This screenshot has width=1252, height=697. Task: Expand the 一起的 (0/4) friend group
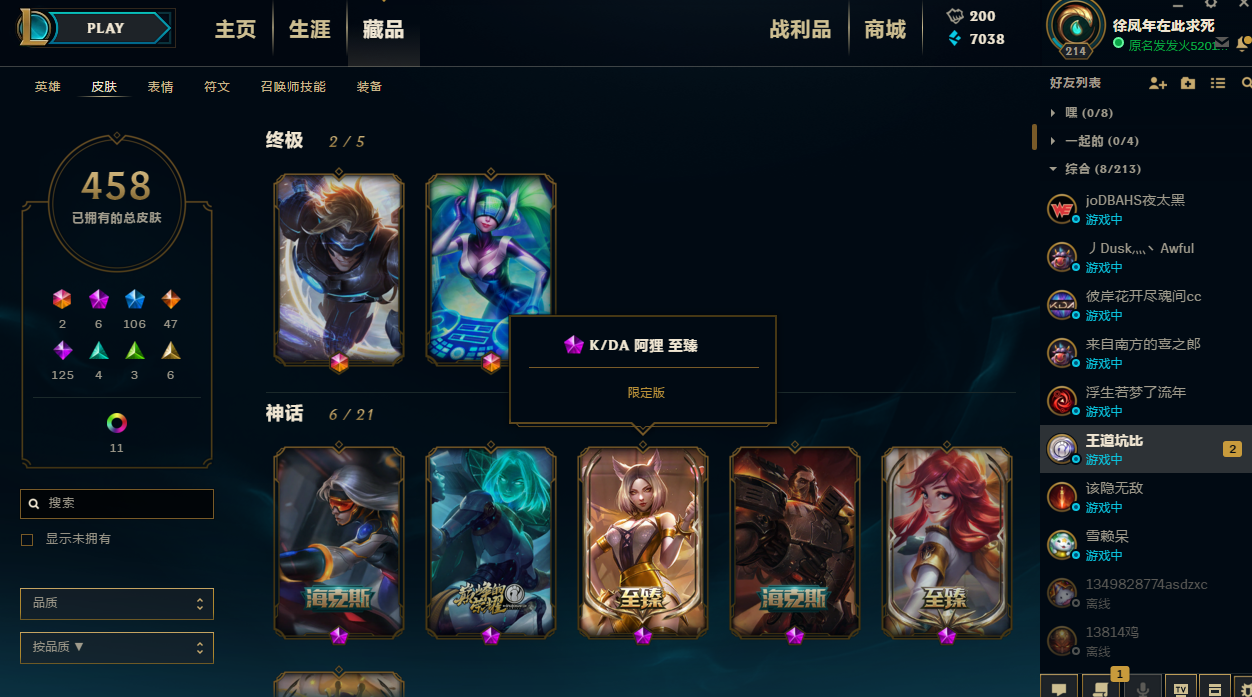pos(1053,141)
